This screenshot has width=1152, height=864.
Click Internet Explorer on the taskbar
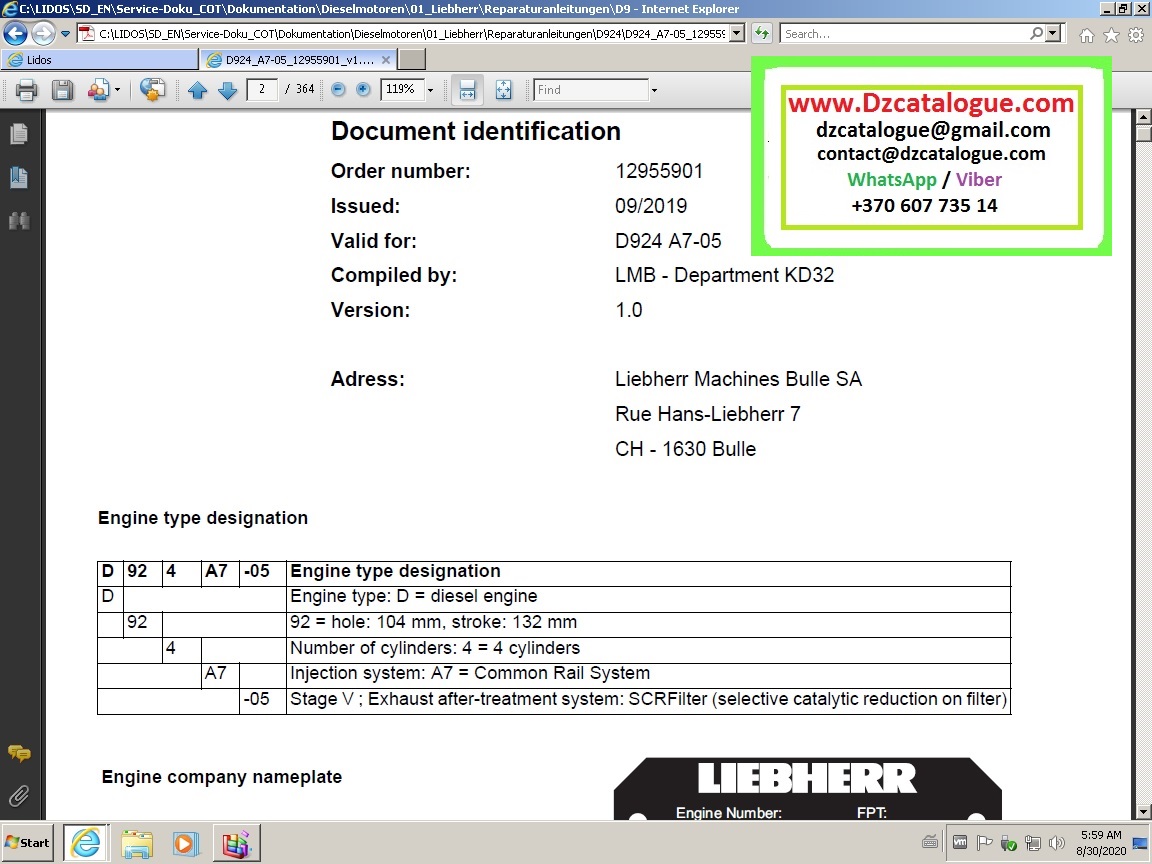[x=85, y=843]
